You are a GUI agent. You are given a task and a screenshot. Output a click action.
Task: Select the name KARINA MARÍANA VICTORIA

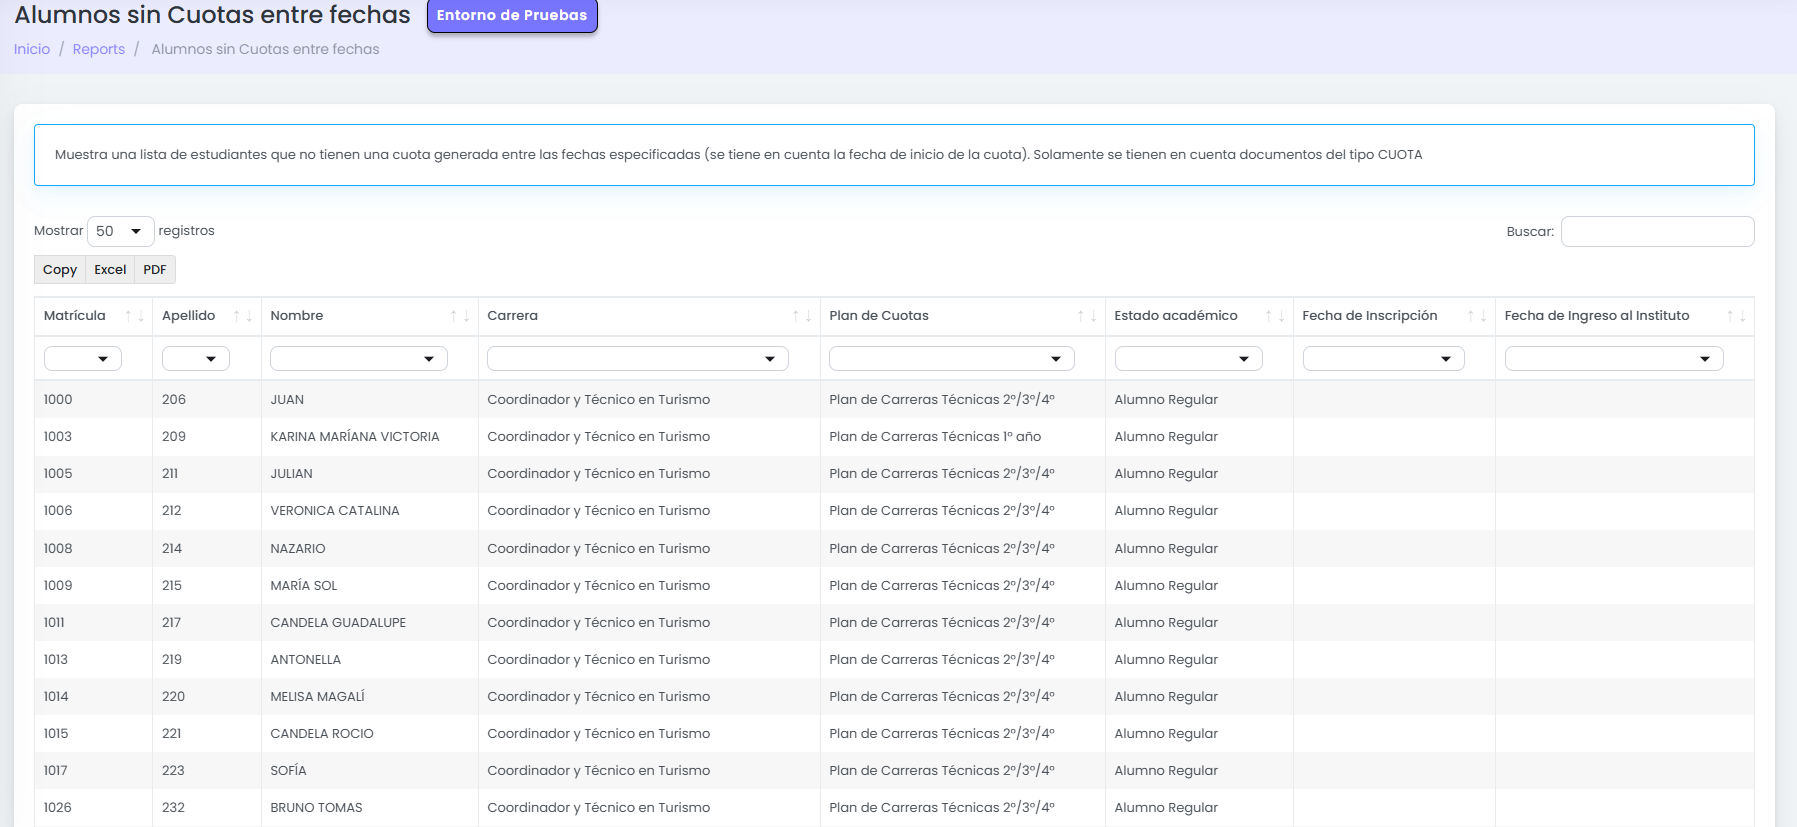(x=355, y=437)
